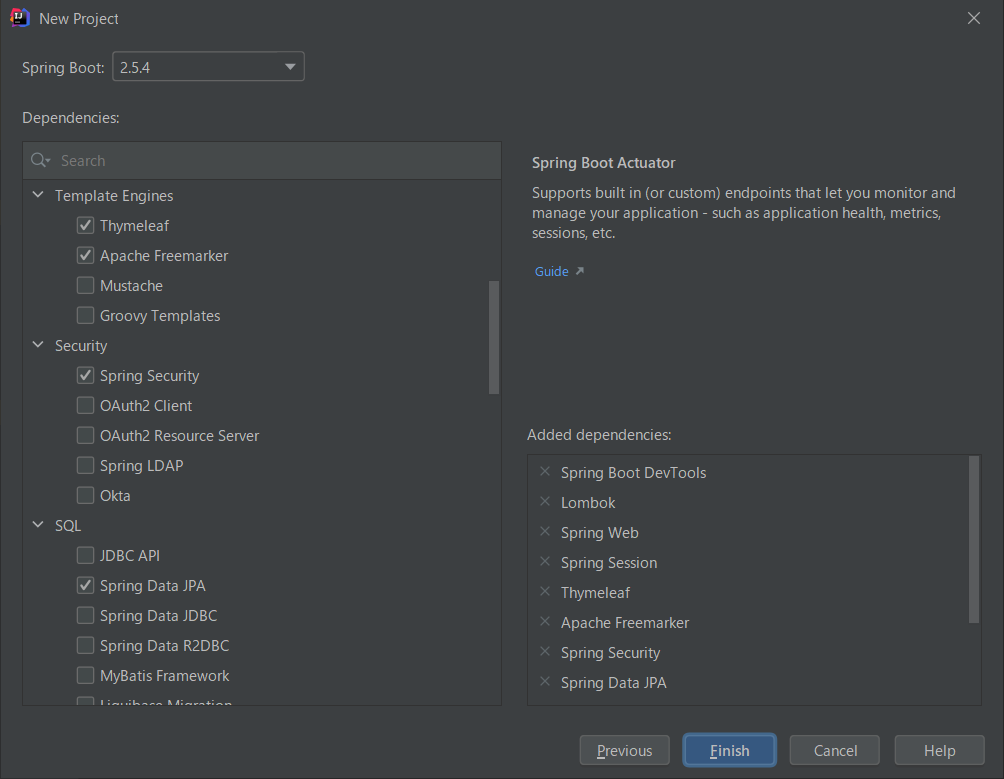Check the Okta checkbox
1004x779 pixels.
tap(85, 495)
